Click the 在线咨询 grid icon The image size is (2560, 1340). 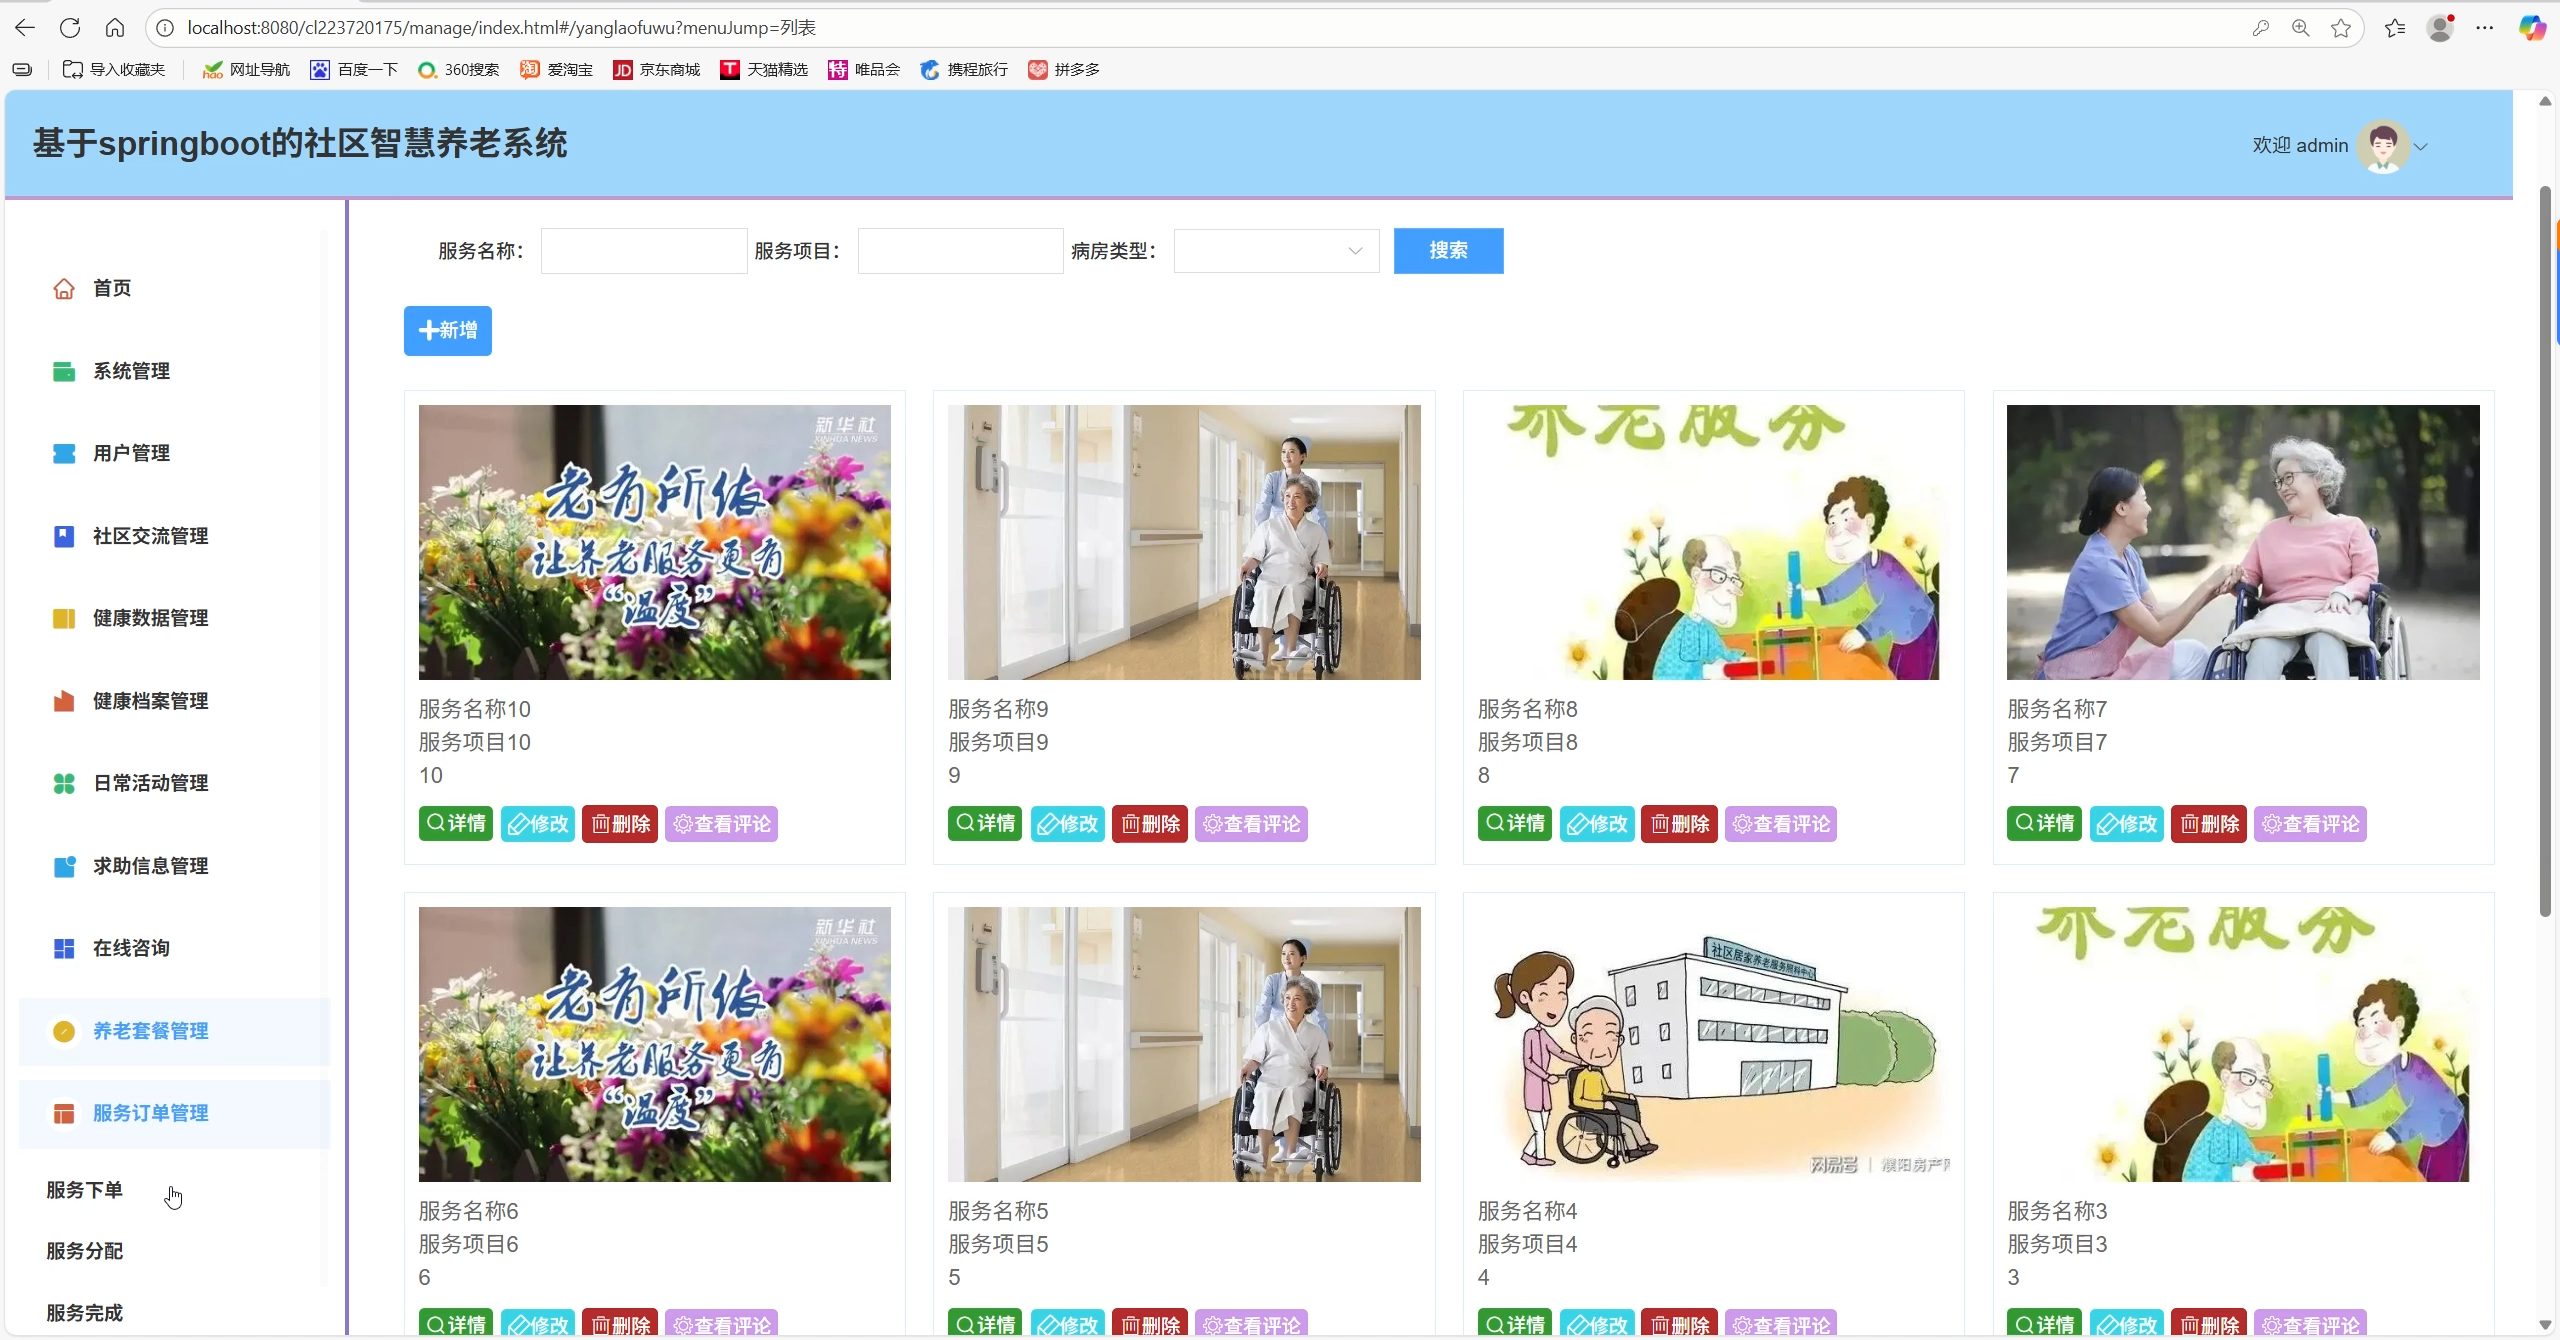pos(64,949)
